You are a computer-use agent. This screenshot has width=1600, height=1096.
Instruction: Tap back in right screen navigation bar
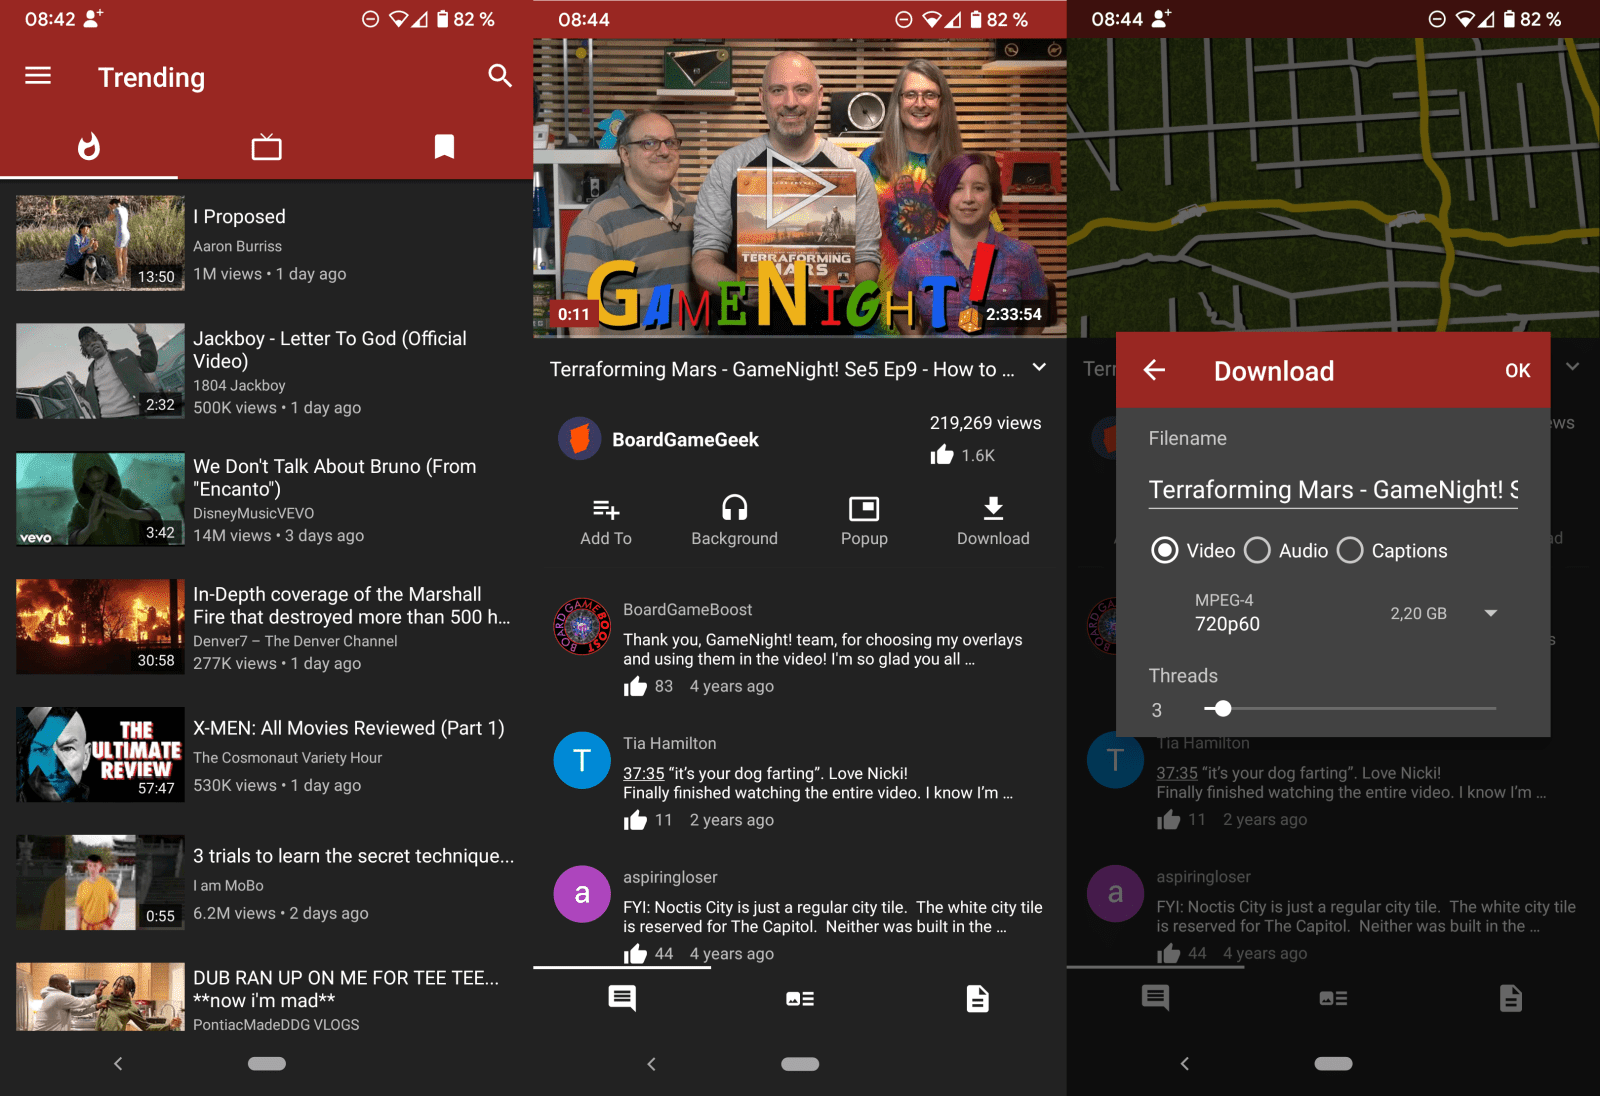[1185, 1064]
